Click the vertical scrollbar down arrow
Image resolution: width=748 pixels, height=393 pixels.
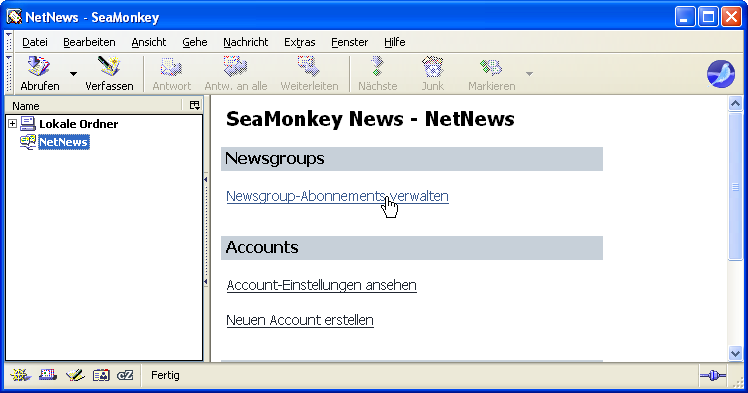point(735,353)
